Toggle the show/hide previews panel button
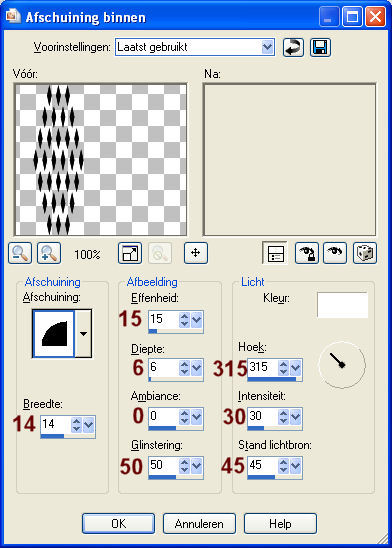The image size is (392, 548). [275, 253]
